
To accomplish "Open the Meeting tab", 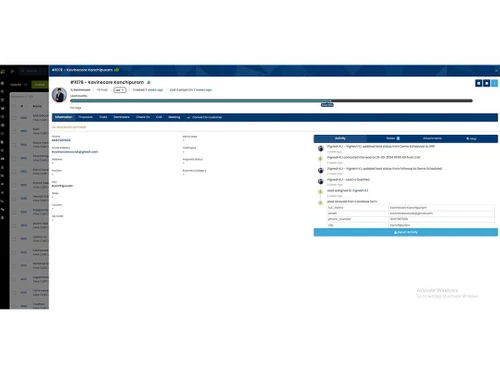I will tap(174, 117).
